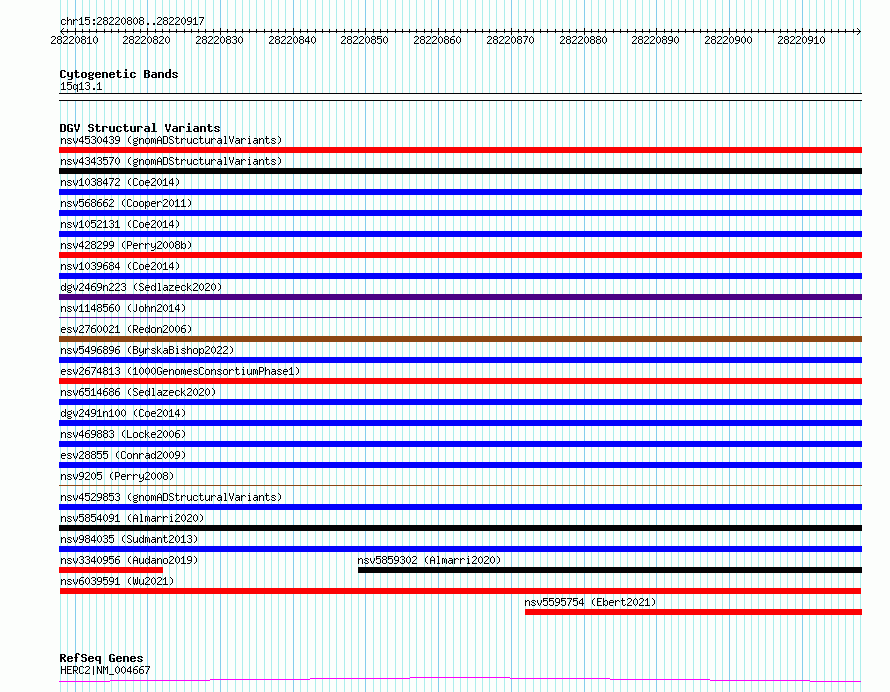The height and width of the screenshot is (692, 890).
Task: Click the red bar under nsv6039591
Action: coord(460,591)
